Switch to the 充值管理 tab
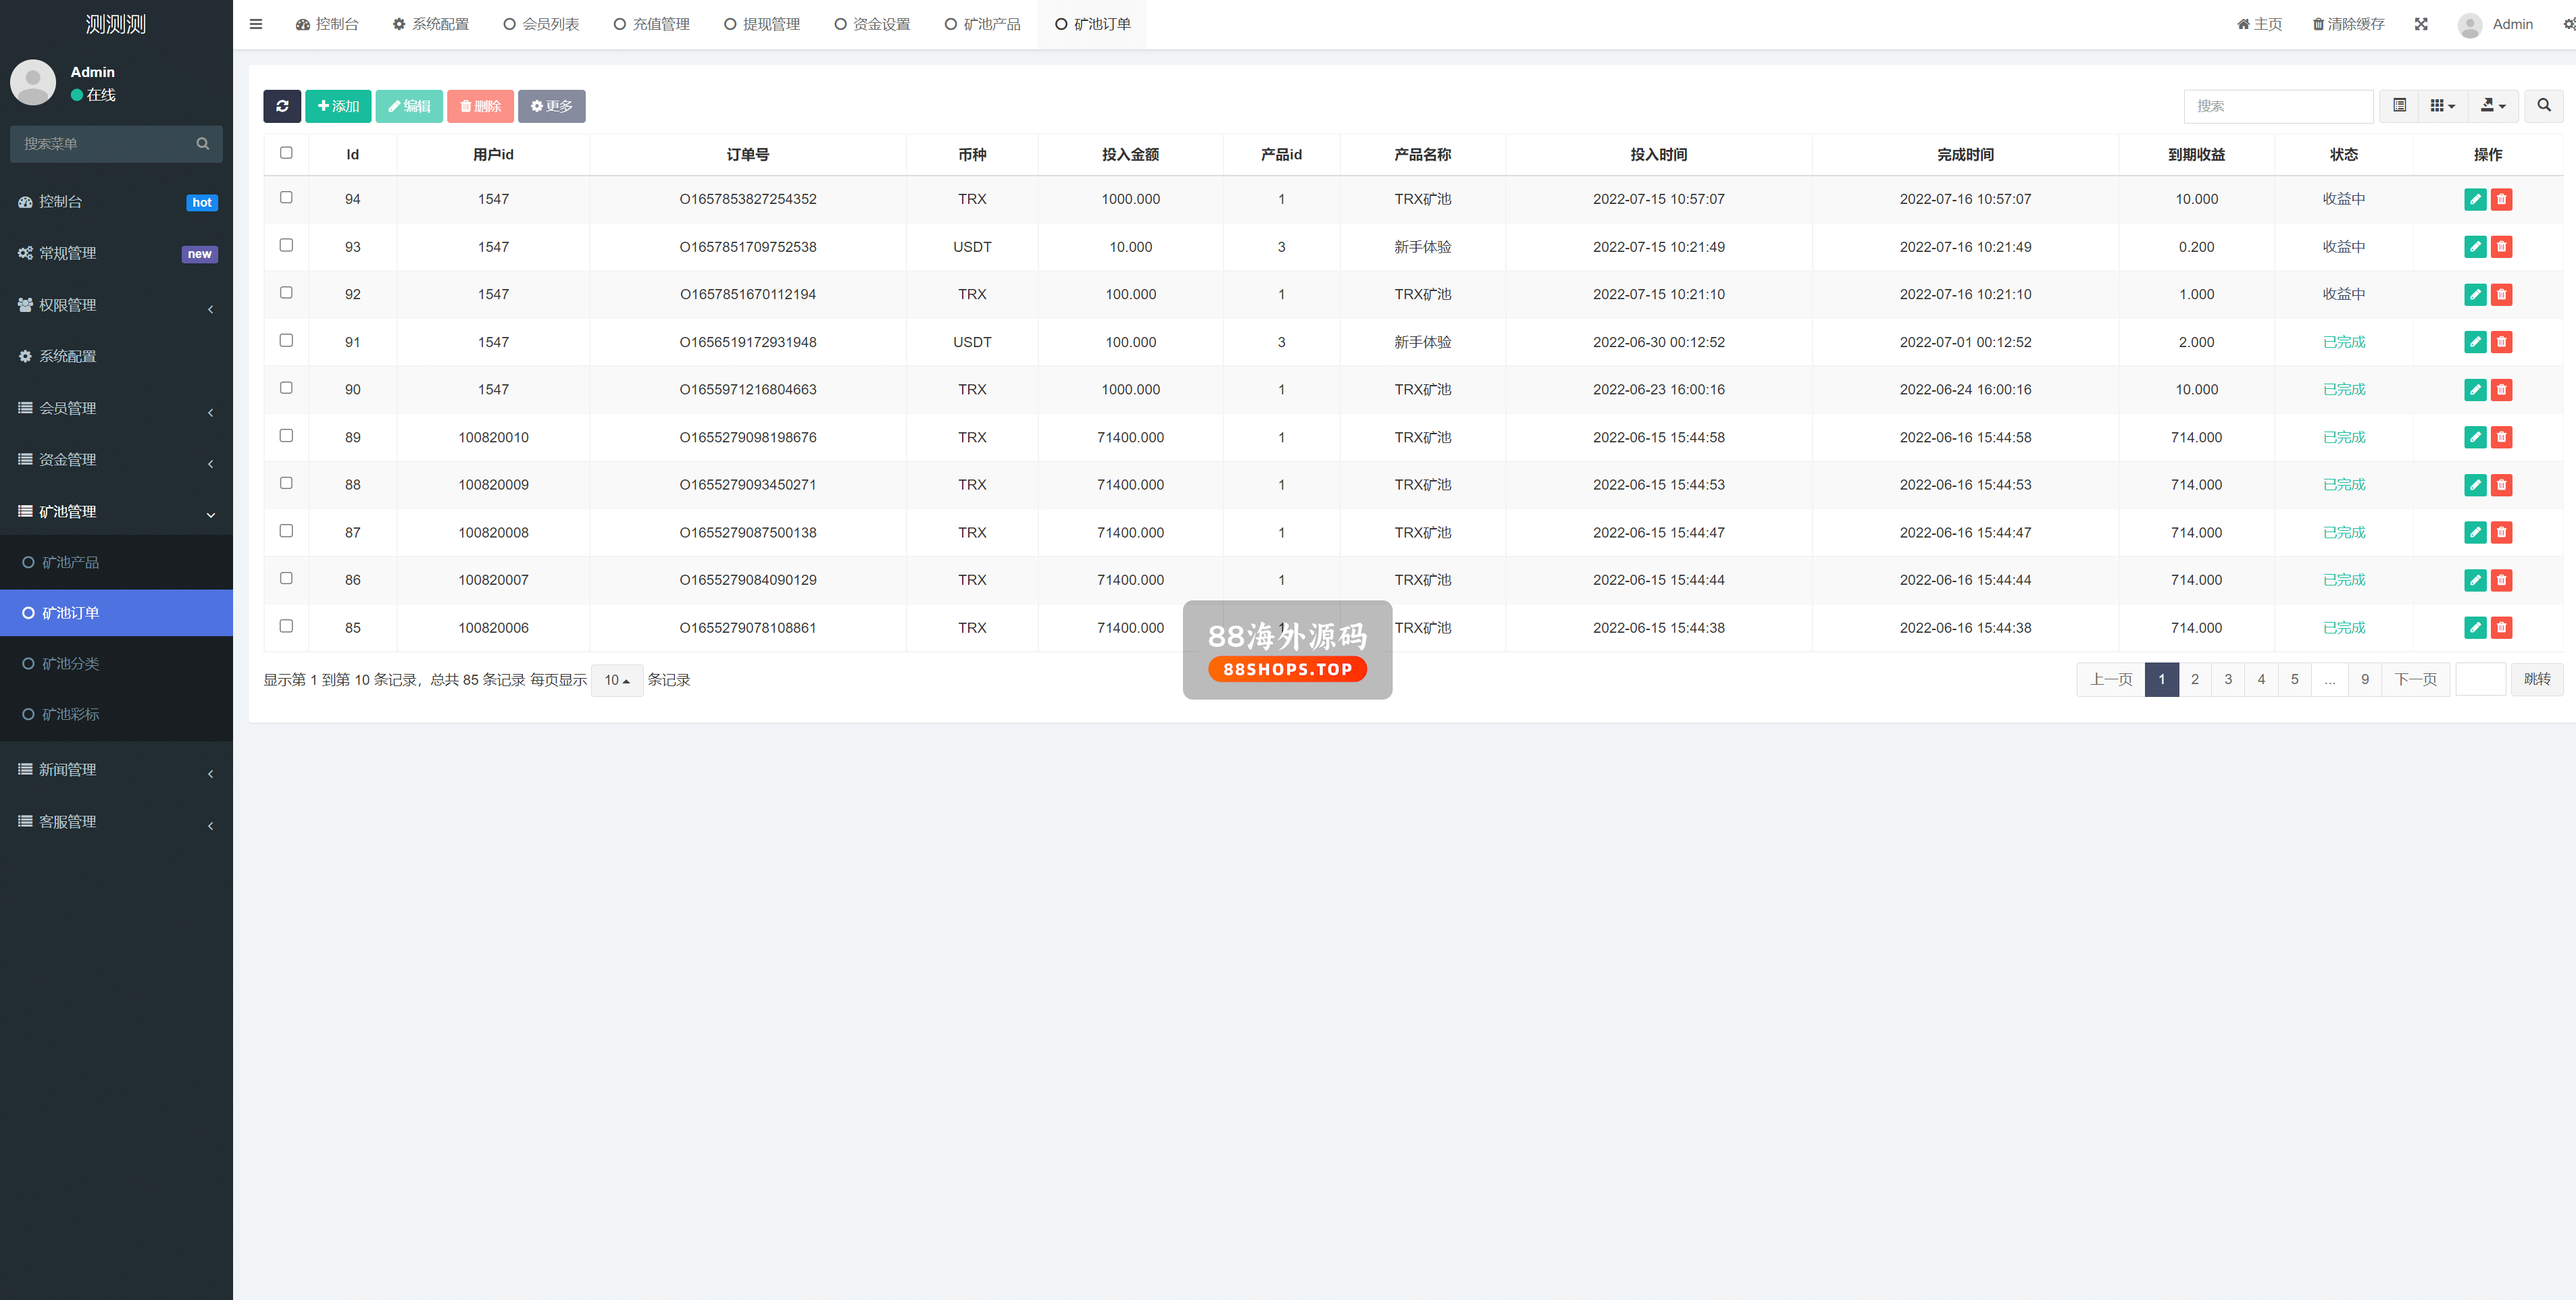Image resolution: width=2576 pixels, height=1300 pixels. 651,24
